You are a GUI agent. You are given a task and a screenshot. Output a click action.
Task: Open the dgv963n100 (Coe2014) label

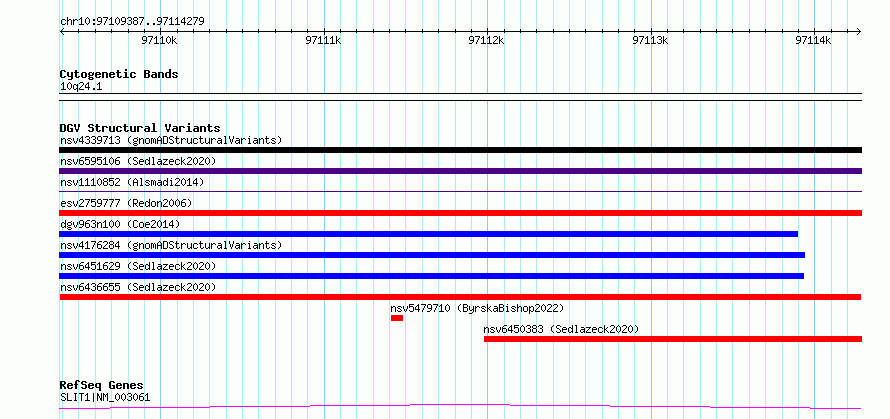(120, 224)
